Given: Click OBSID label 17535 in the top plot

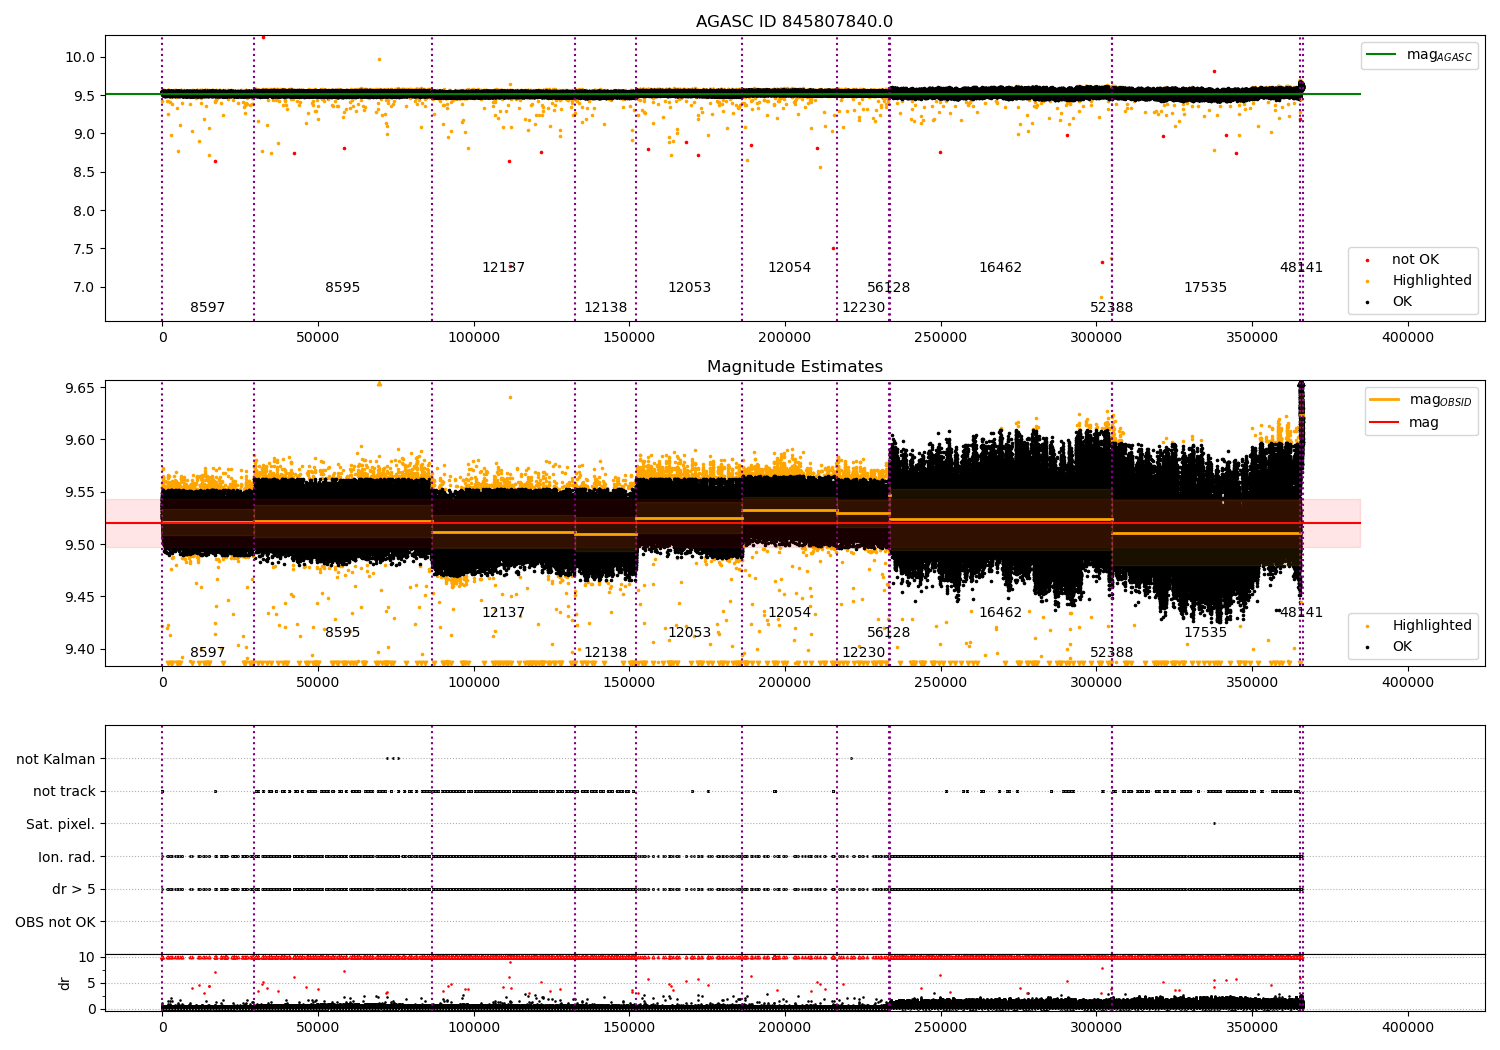Looking at the screenshot, I should (1206, 287).
